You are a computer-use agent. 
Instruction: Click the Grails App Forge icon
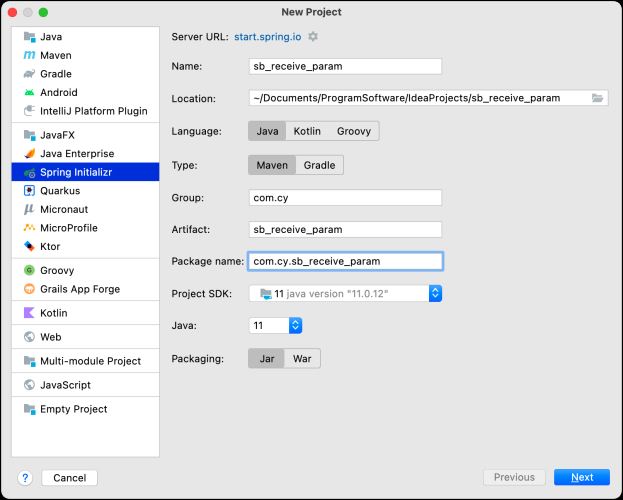point(29,289)
